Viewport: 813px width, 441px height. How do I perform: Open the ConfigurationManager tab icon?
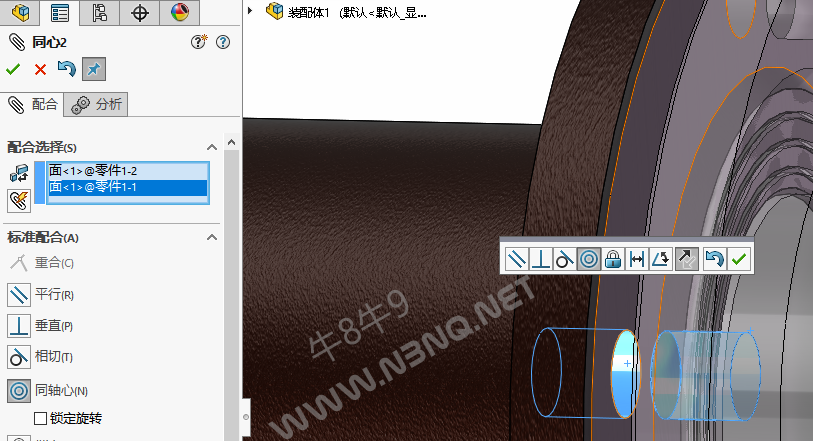pos(99,13)
